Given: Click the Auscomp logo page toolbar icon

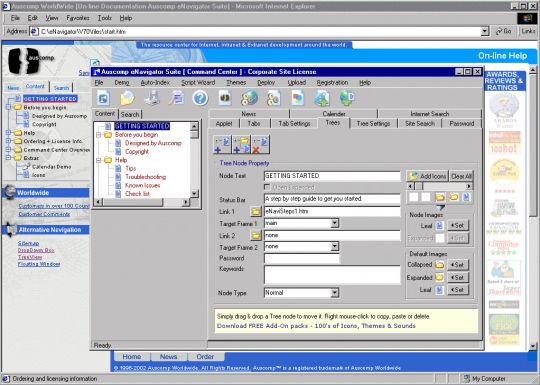Looking at the screenshot, I should pos(225,98).
